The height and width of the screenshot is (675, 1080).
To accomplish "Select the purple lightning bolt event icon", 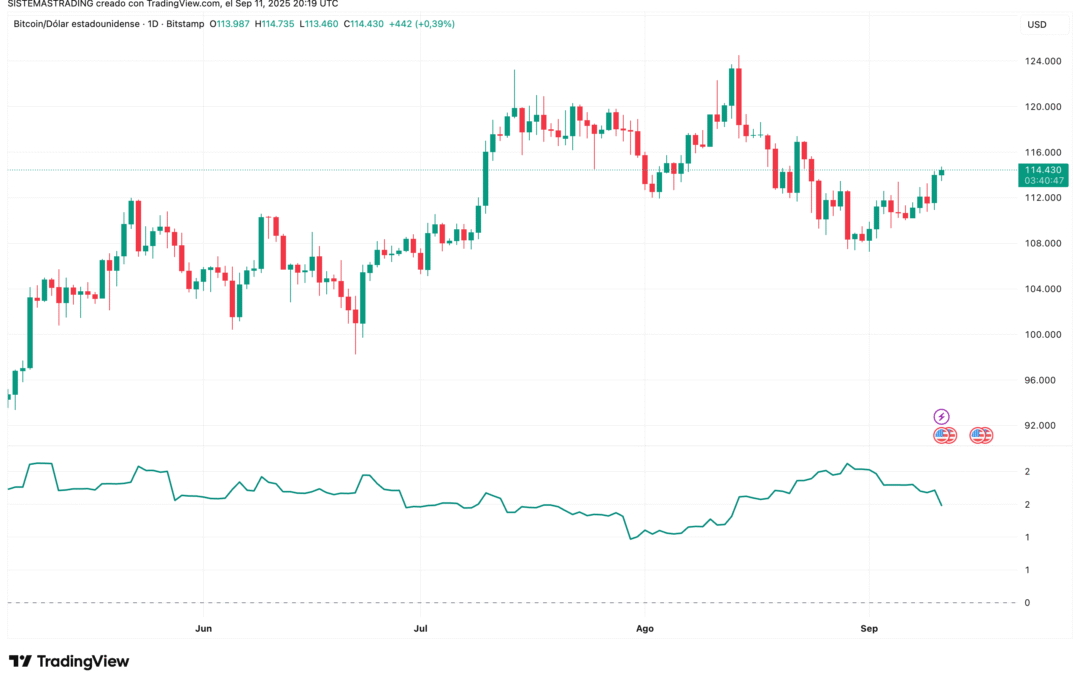I will [941, 415].
